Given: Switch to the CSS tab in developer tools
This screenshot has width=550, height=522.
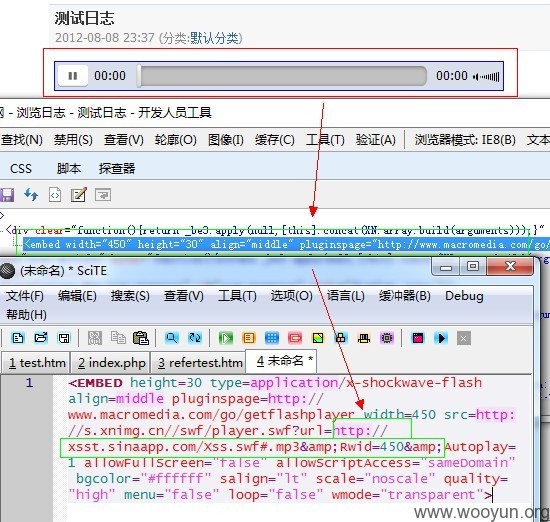Looking at the screenshot, I should pos(21,169).
